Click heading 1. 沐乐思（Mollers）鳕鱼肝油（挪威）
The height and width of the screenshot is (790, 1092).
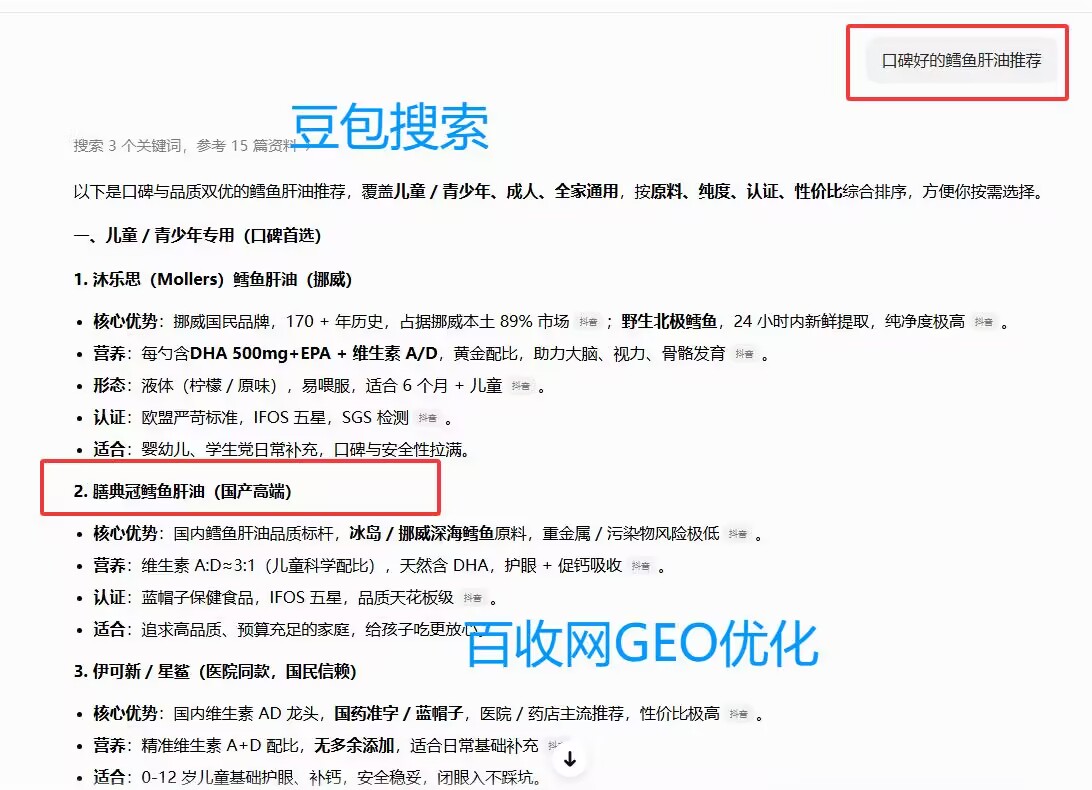click(212, 279)
